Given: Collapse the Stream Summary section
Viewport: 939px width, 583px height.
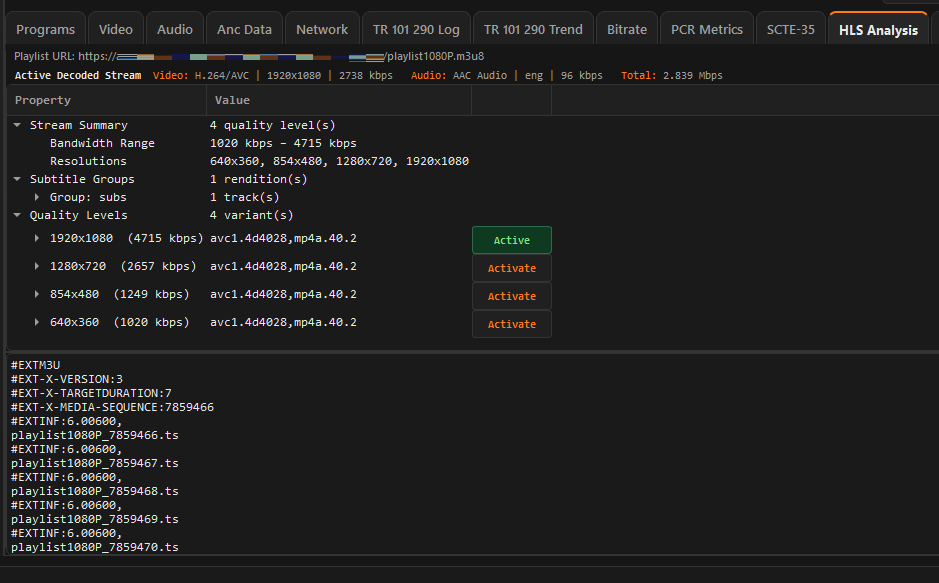Looking at the screenshot, I should point(17,125).
